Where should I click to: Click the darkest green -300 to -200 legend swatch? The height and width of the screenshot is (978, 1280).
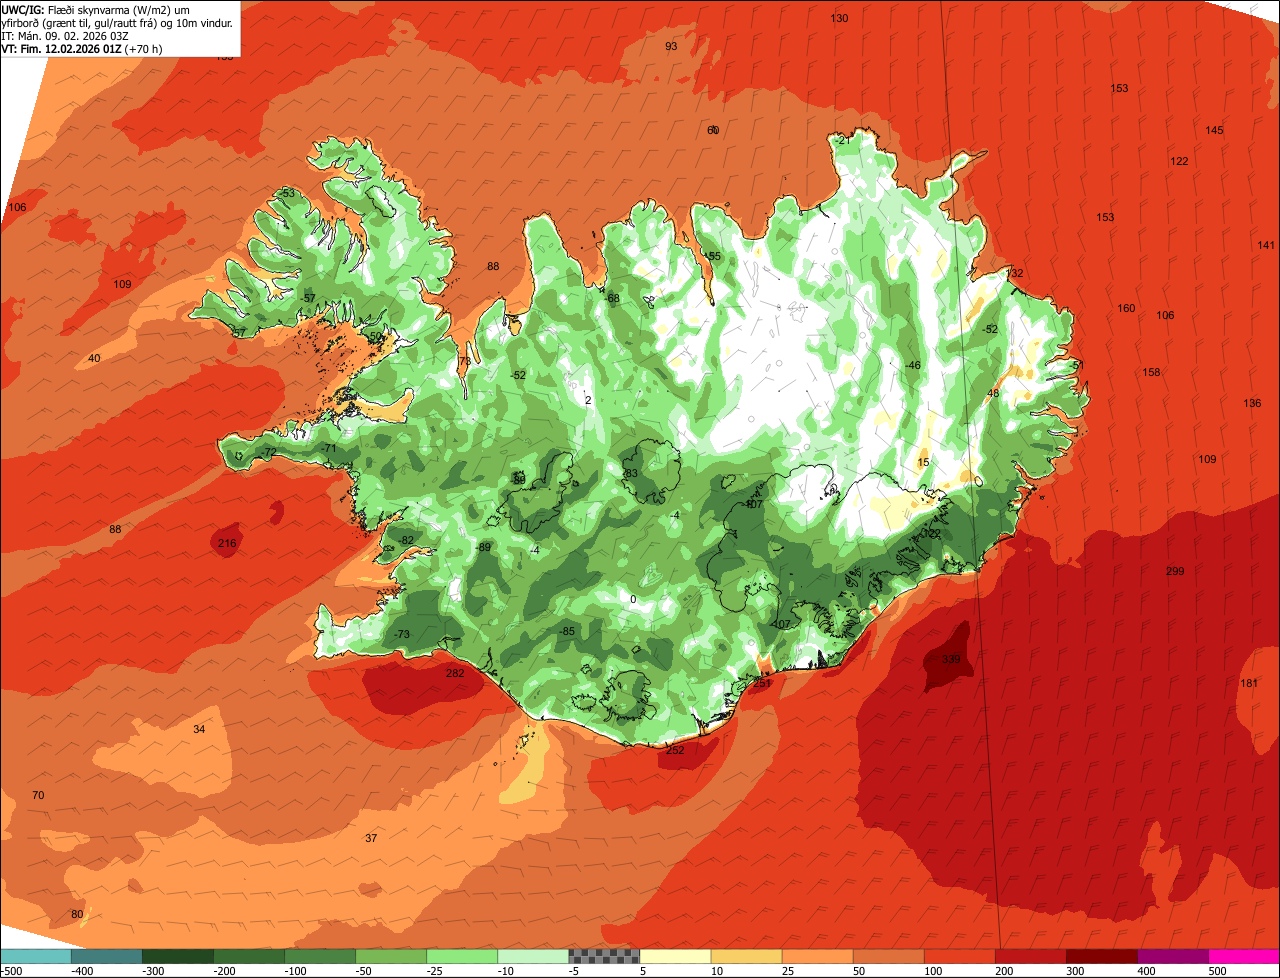click(x=177, y=956)
